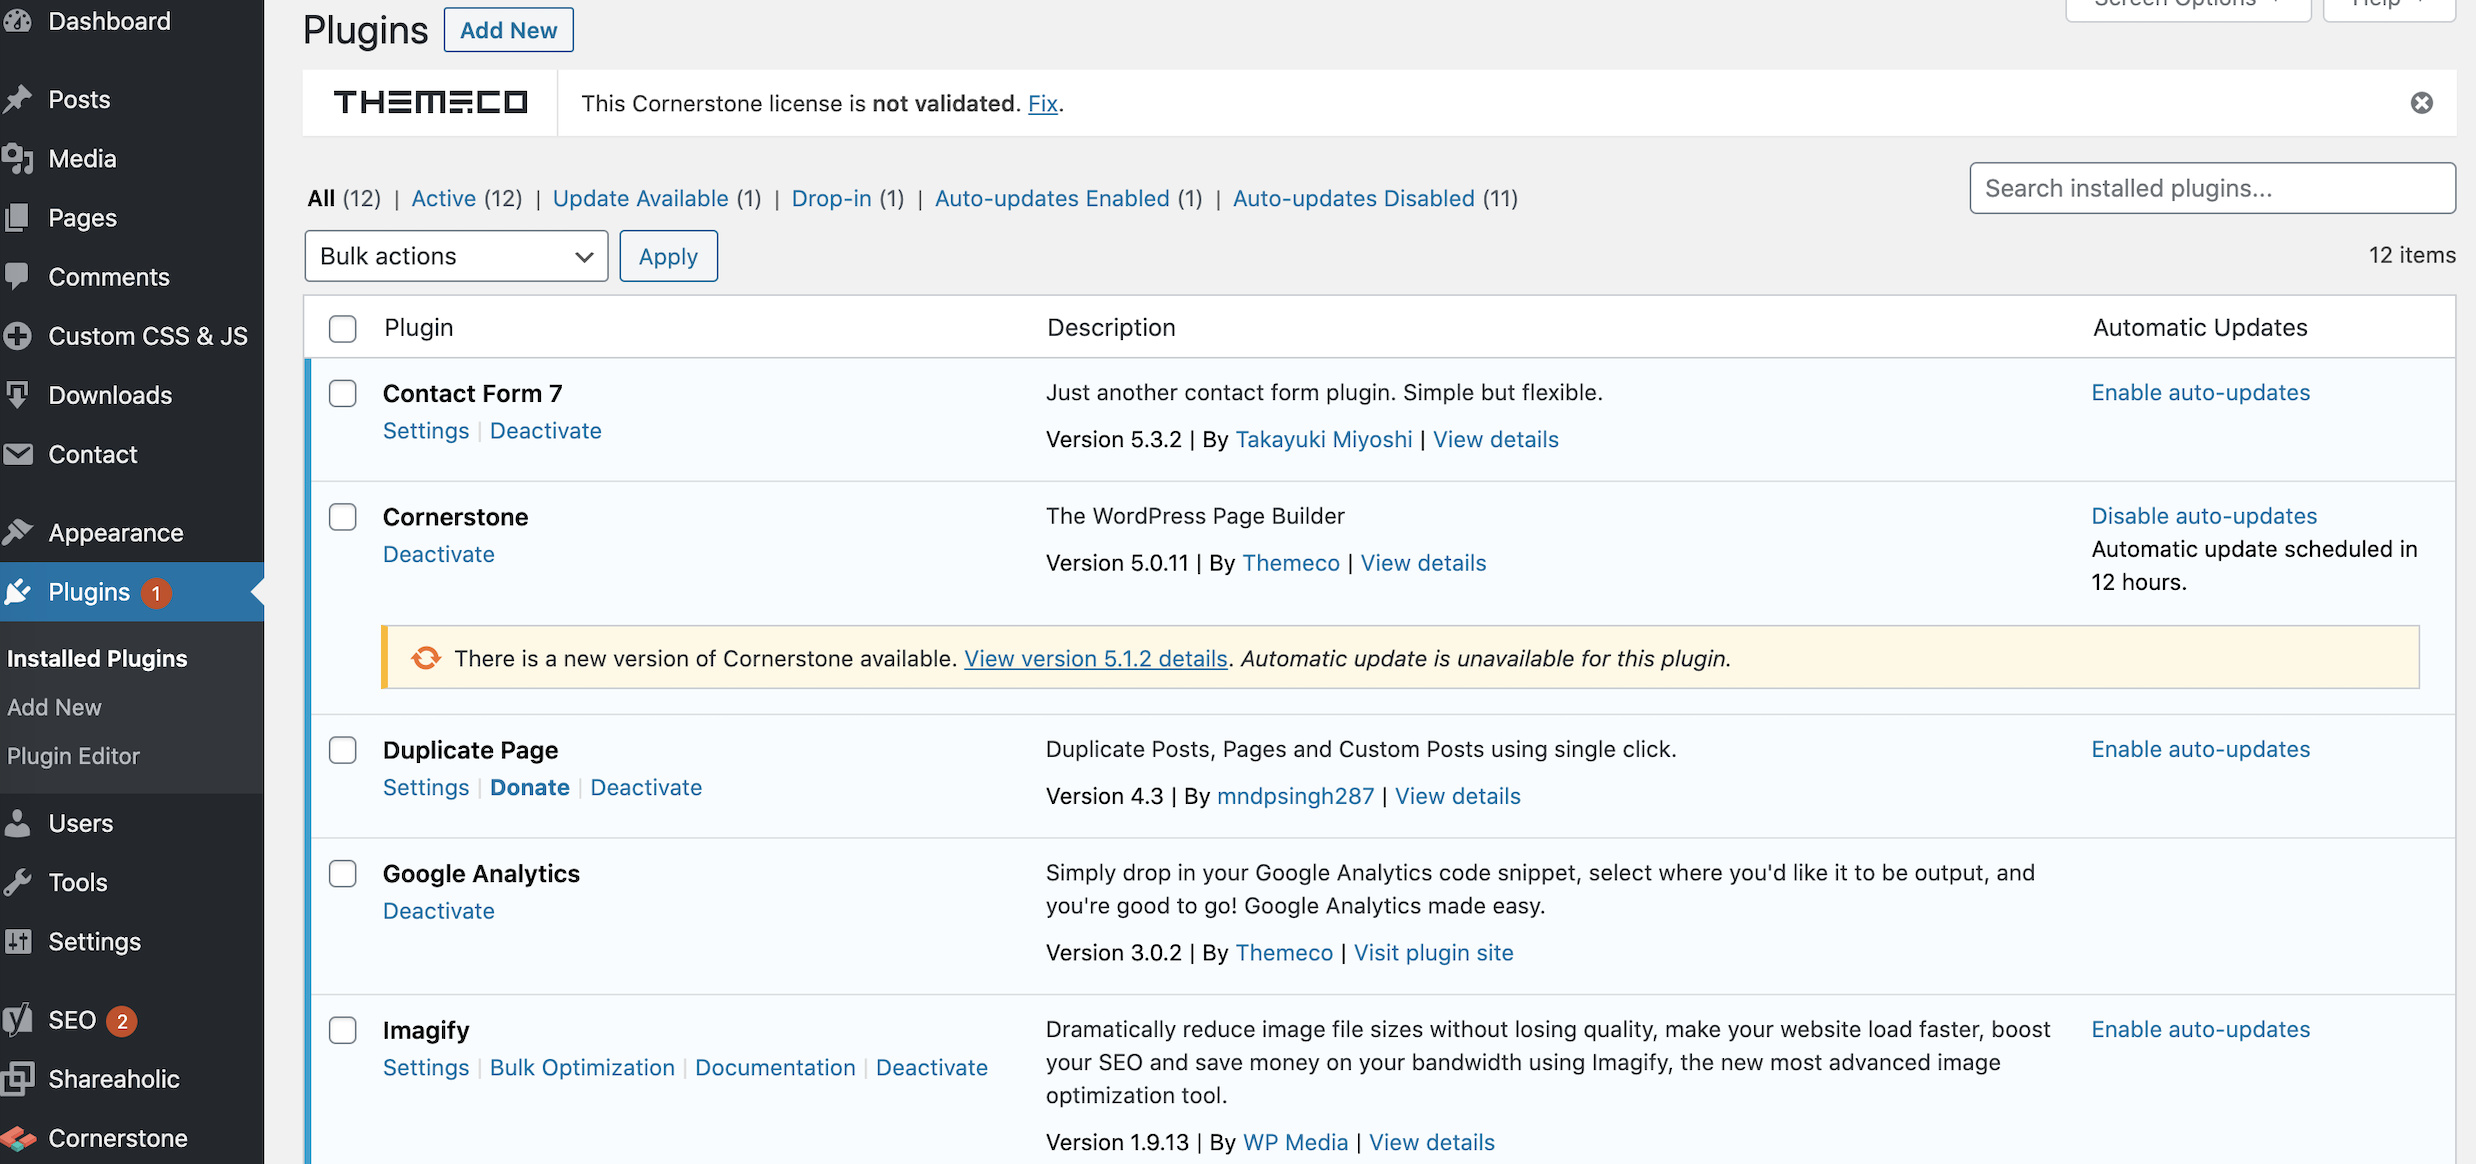The width and height of the screenshot is (2476, 1164).
Task: Open the Plugin Editor submenu item
Action: (73, 756)
